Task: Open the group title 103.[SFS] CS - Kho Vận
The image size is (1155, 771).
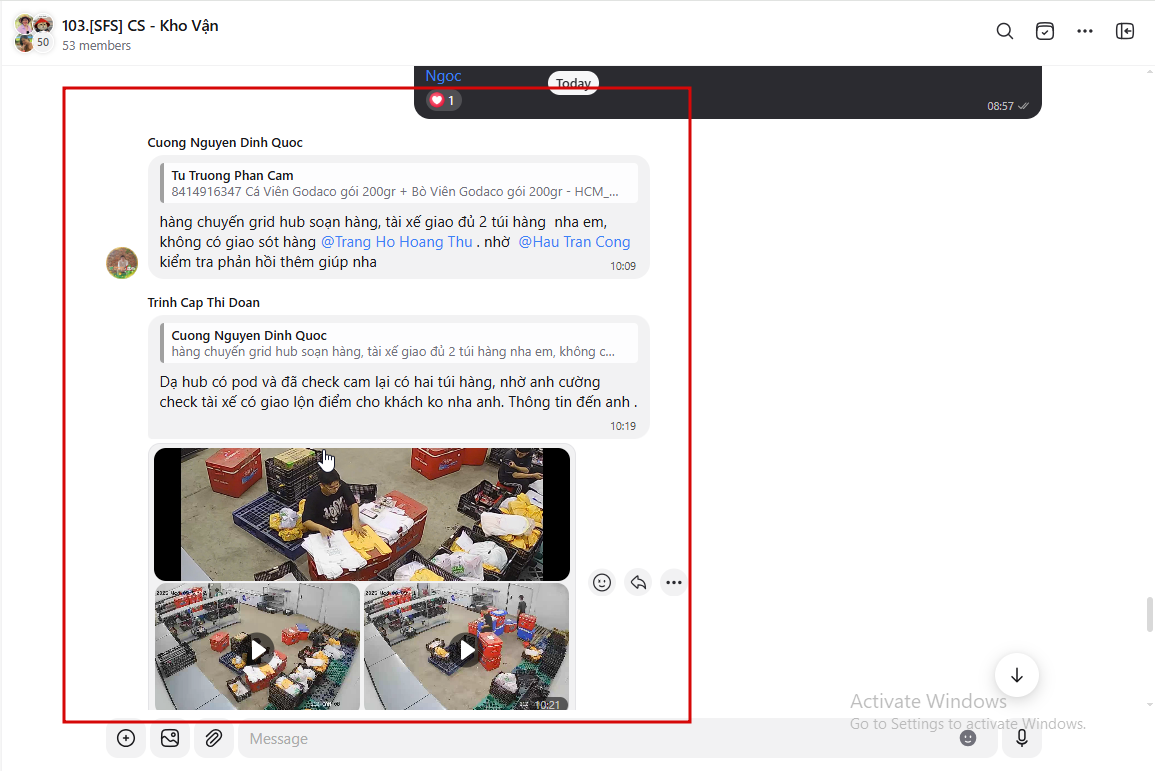Action: pyautogui.click(x=140, y=26)
